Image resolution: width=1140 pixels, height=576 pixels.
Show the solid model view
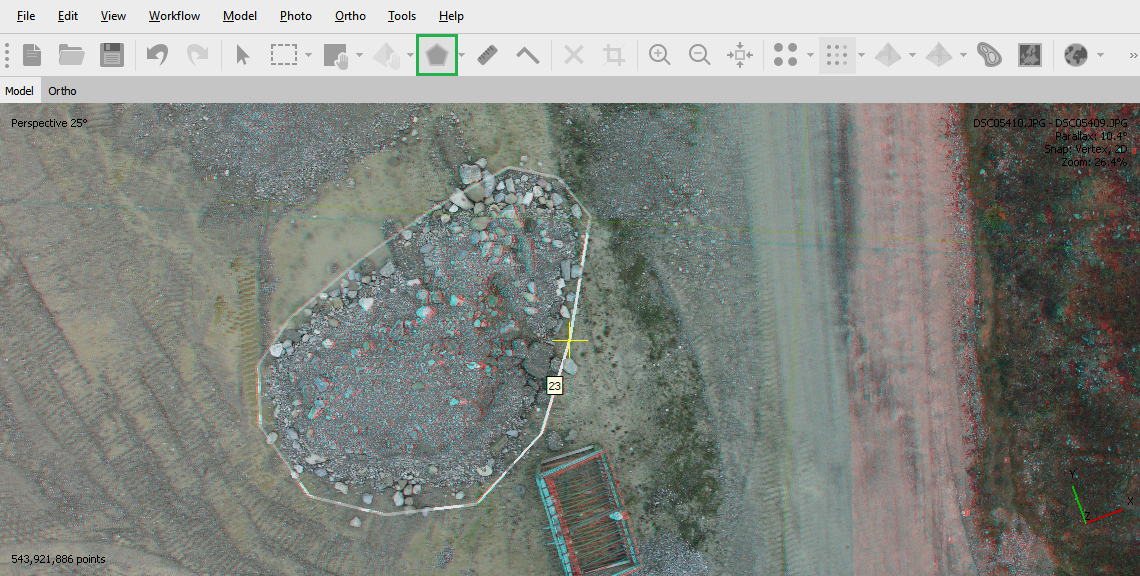coord(888,55)
